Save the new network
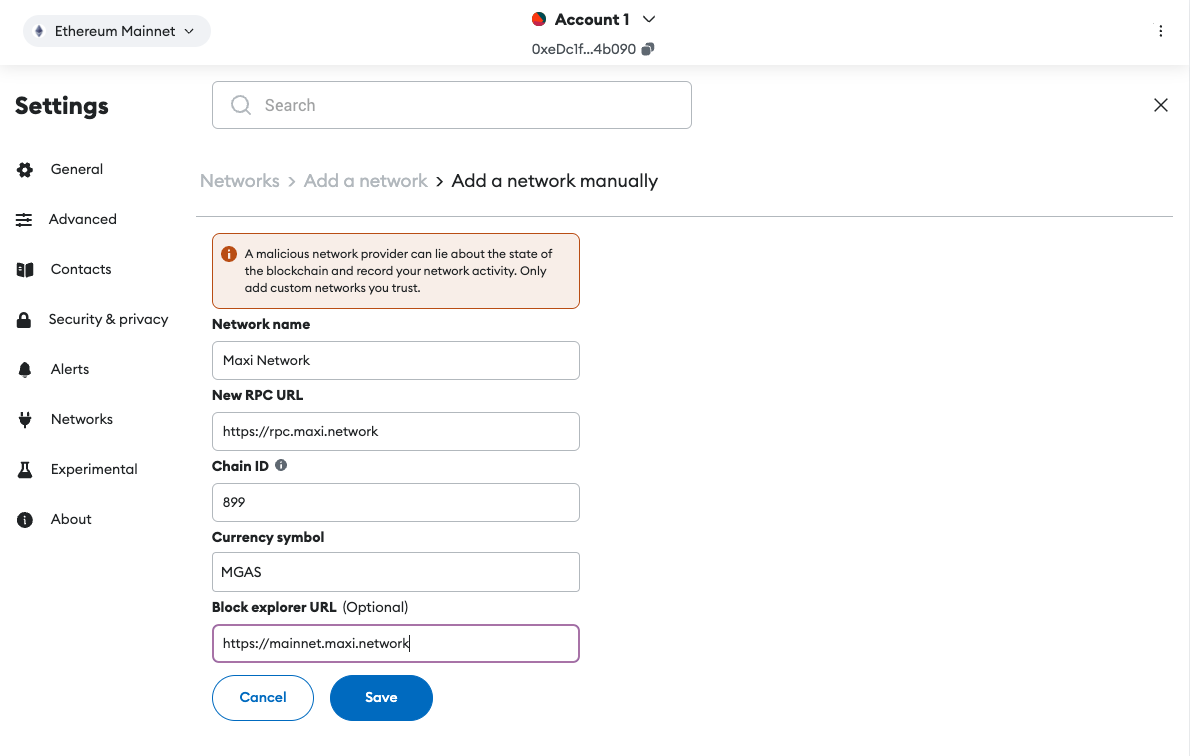 point(381,698)
